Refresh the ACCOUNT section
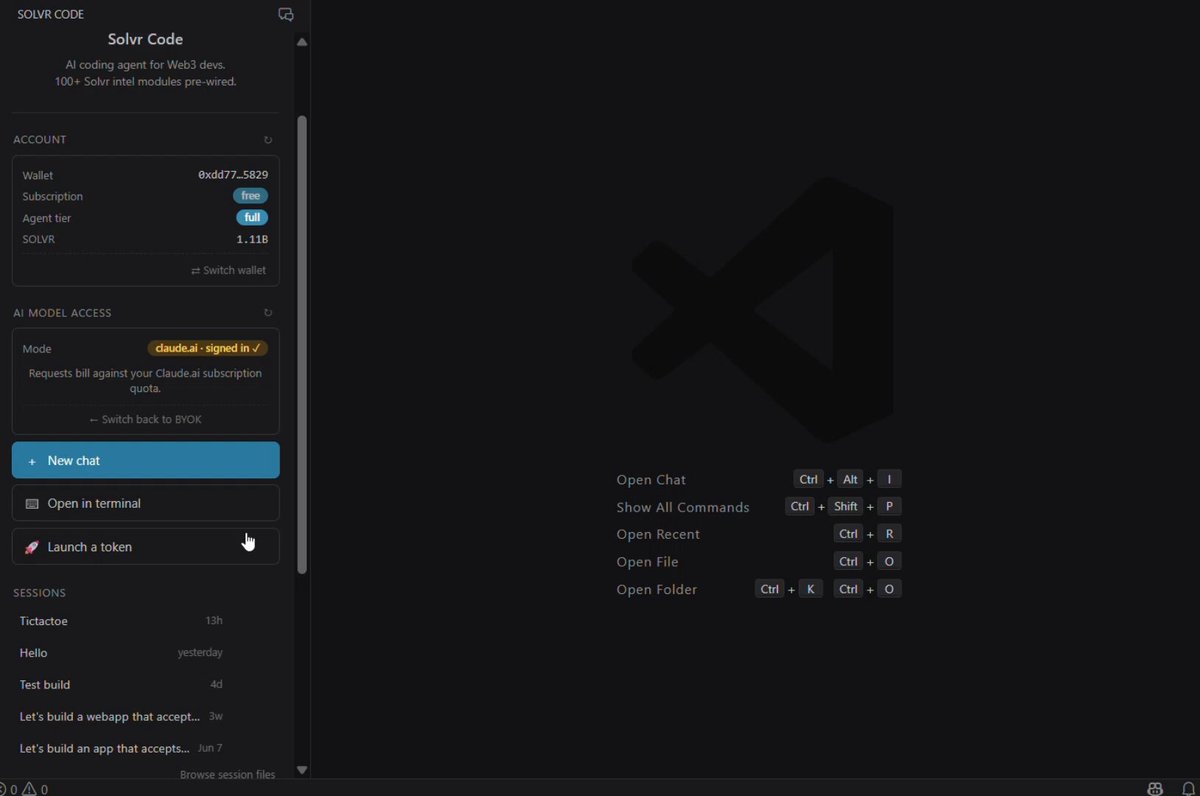The image size is (1200, 796). (268, 140)
